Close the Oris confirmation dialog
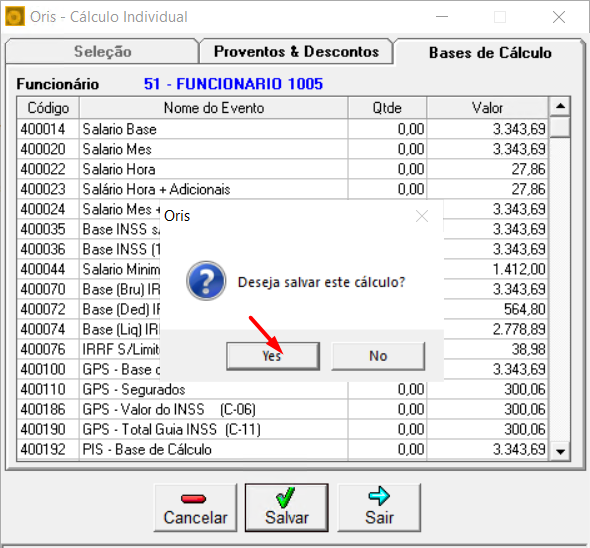The image size is (590, 548). tap(422, 216)
